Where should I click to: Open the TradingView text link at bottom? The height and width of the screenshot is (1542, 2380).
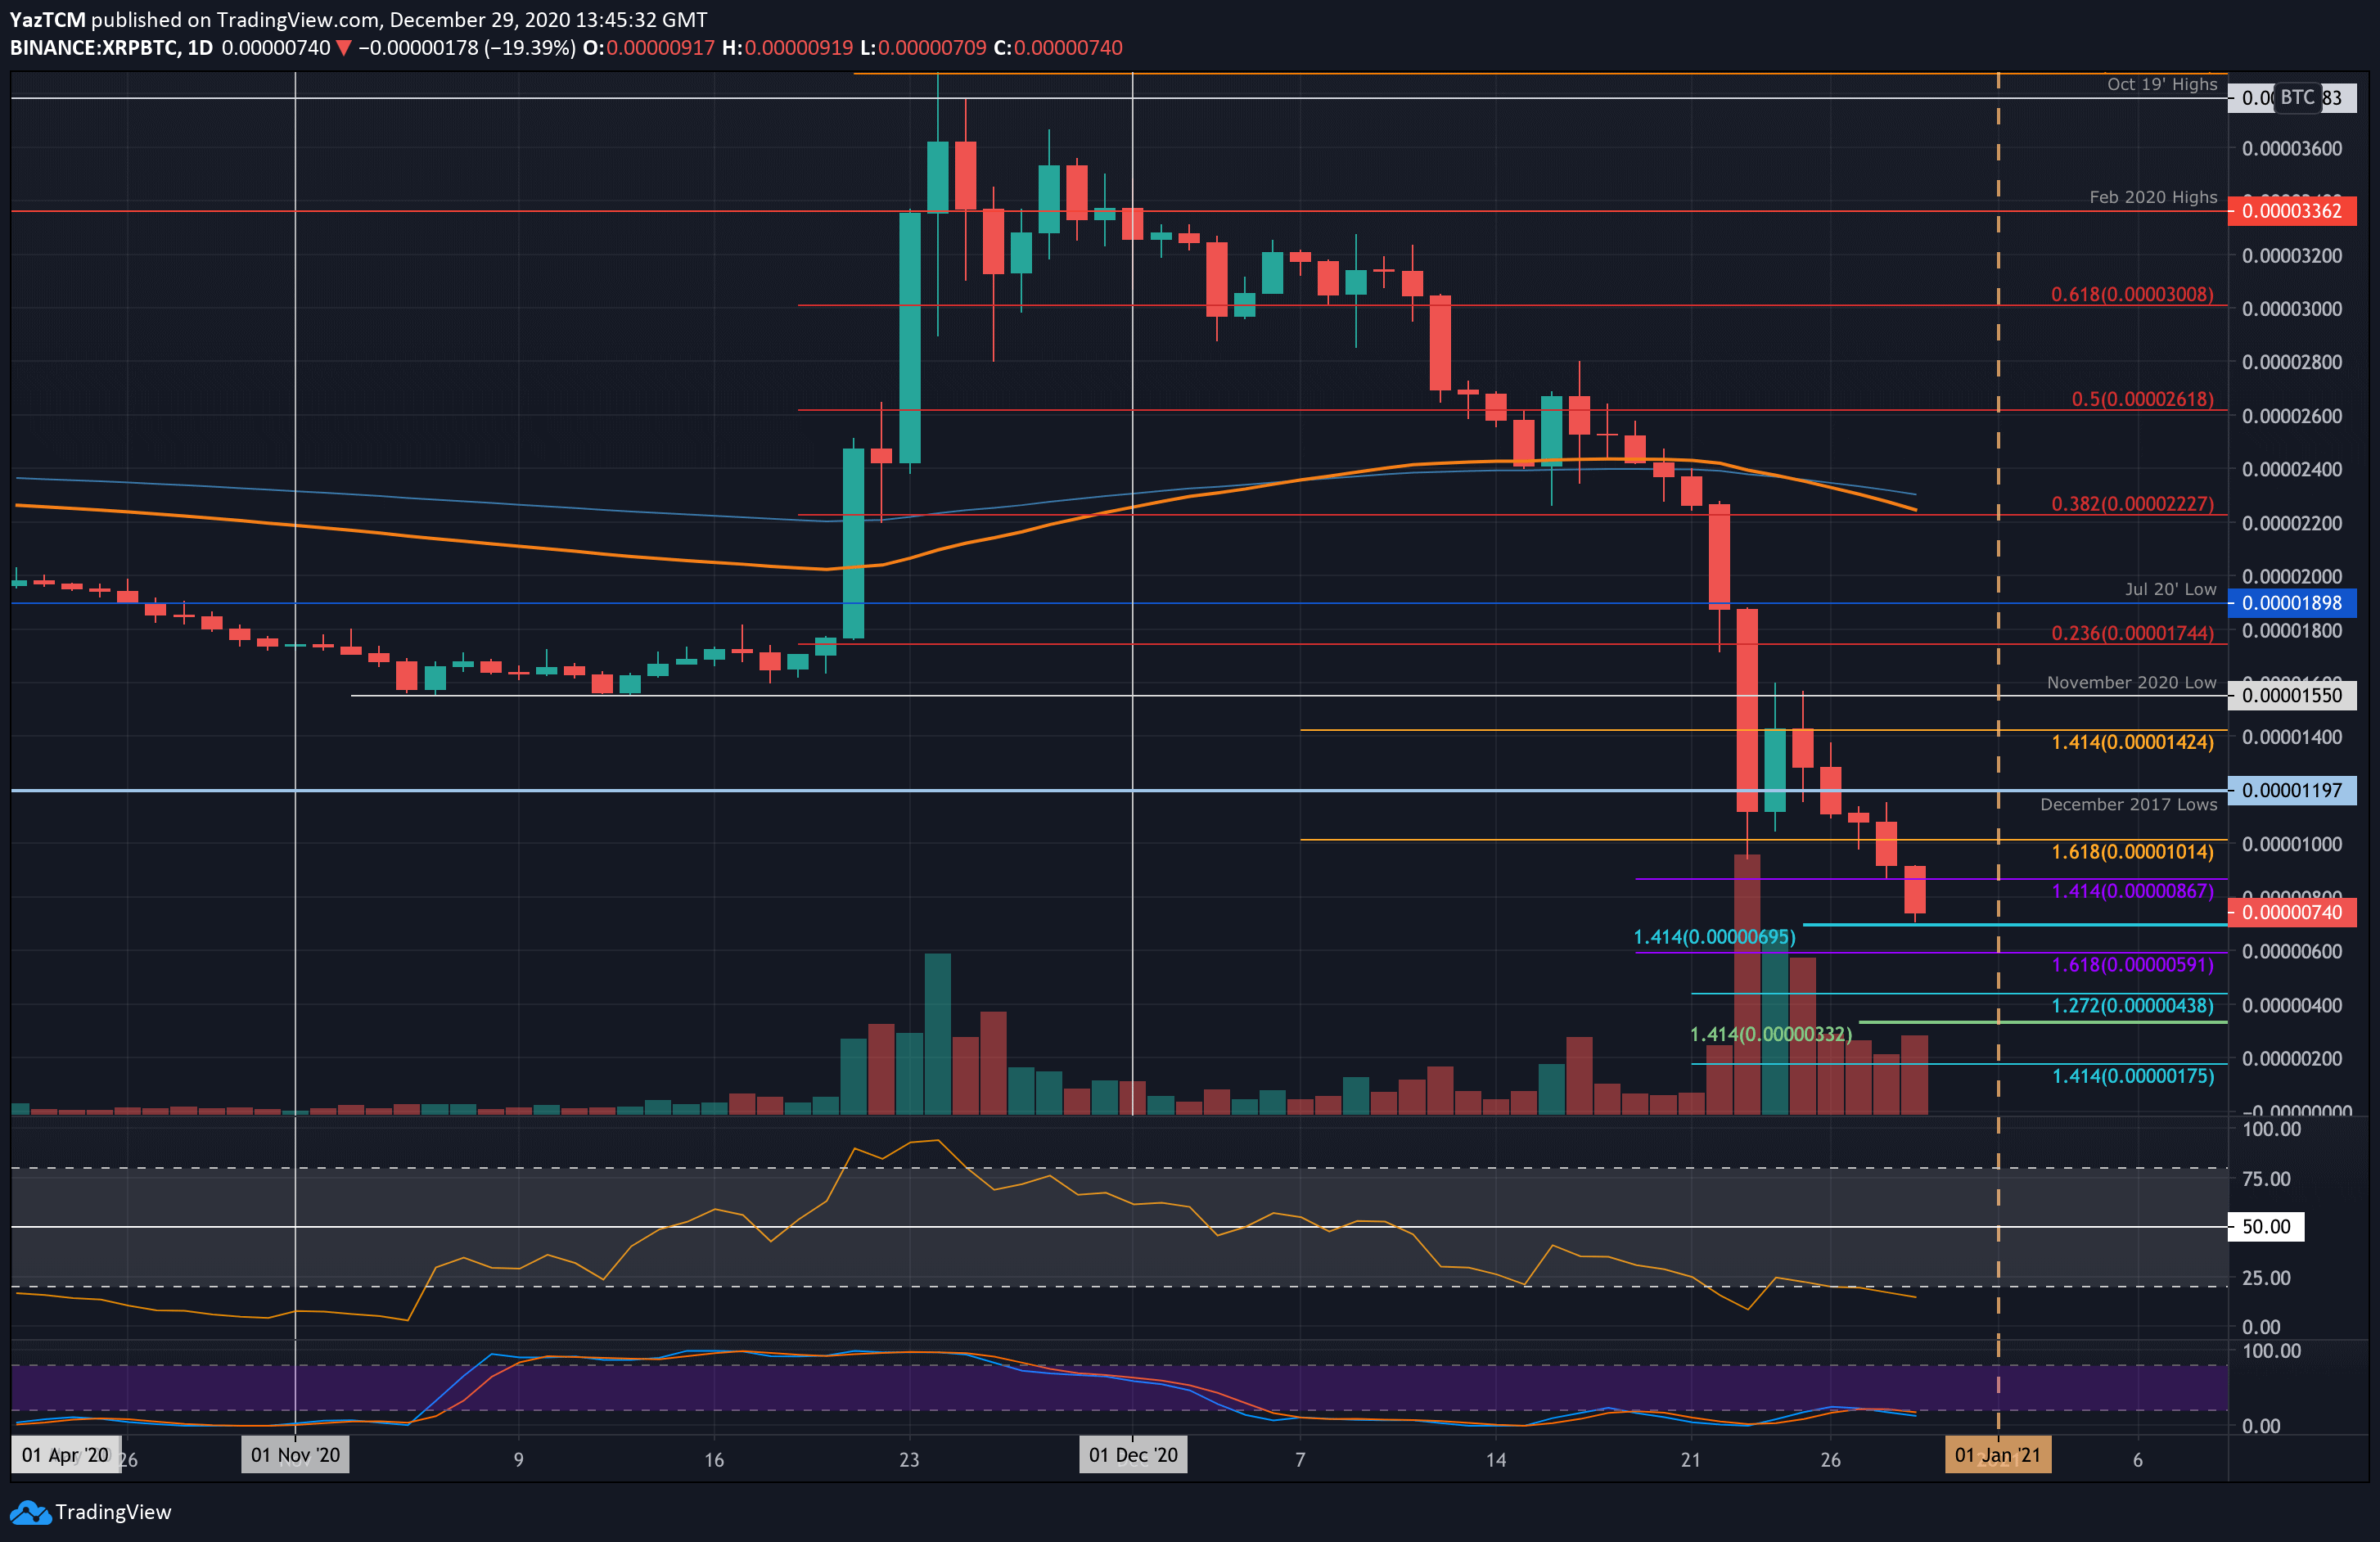point(113,1512)
